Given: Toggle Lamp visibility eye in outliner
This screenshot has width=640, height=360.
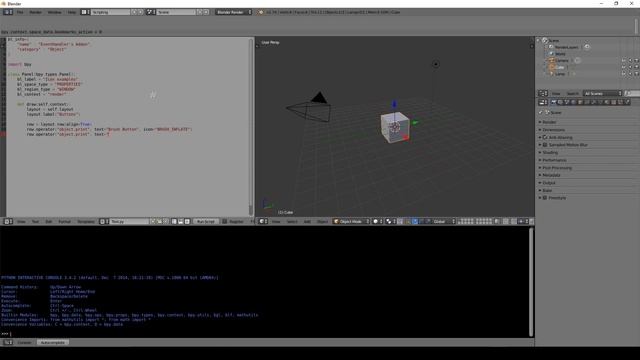Looking at the screenshot, I should coord(624,74).
